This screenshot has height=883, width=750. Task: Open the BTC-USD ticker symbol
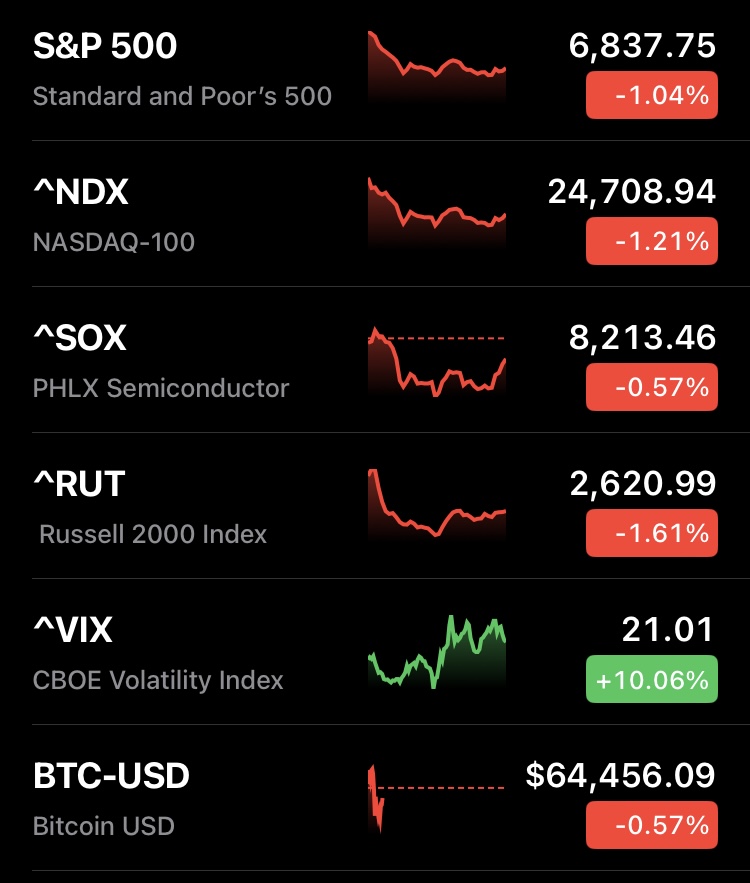pos(111,776)
